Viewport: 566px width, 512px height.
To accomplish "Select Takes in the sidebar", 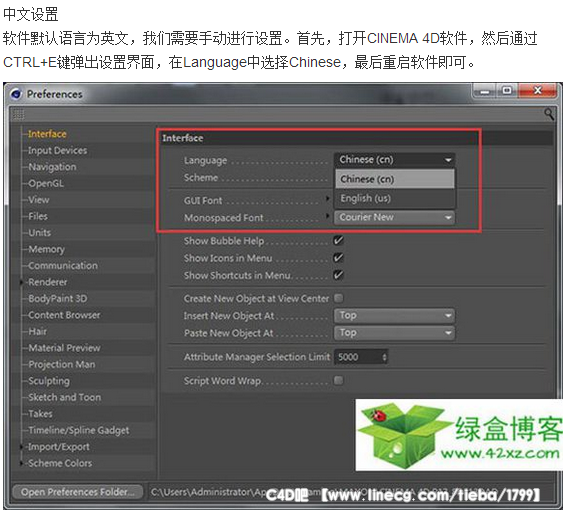I will pos(40,414).
